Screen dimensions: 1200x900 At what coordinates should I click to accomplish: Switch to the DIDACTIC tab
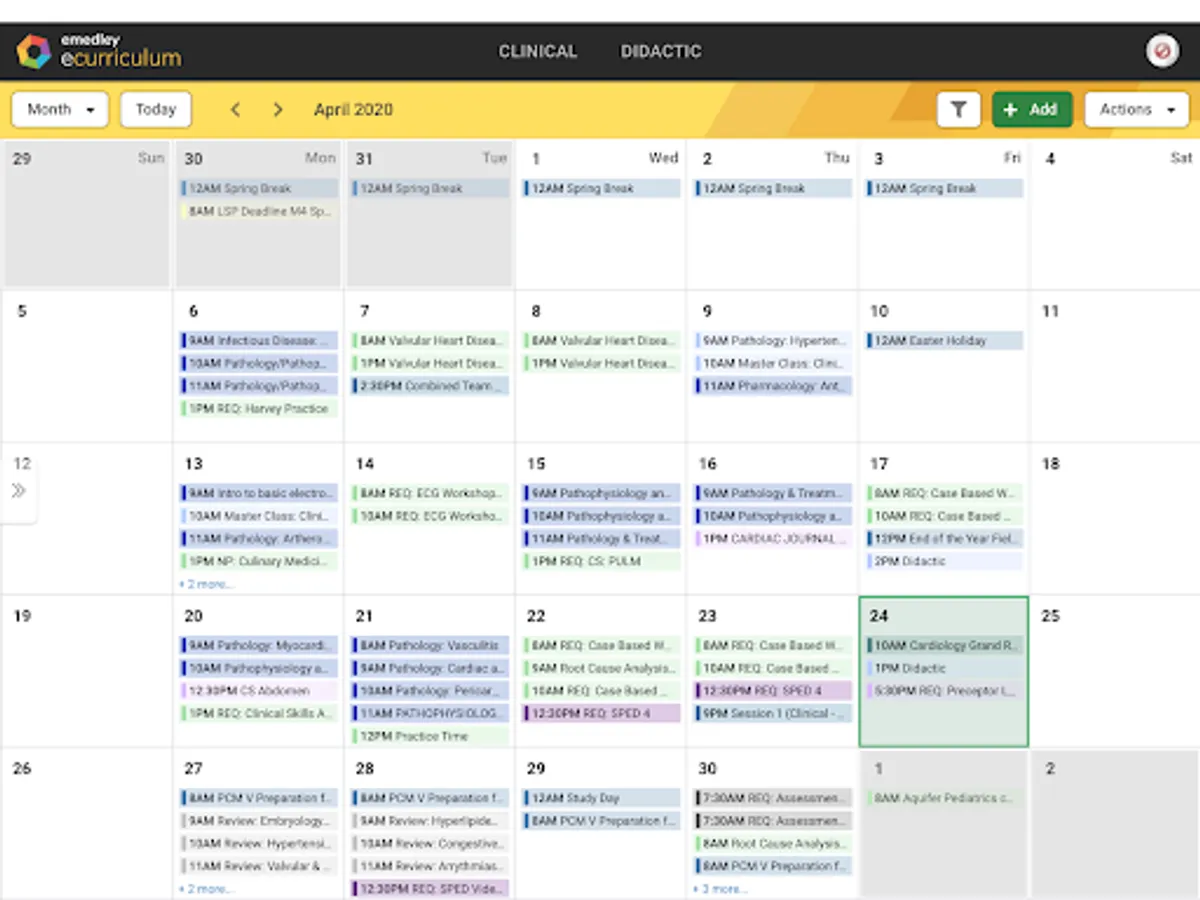pos(660,51)
